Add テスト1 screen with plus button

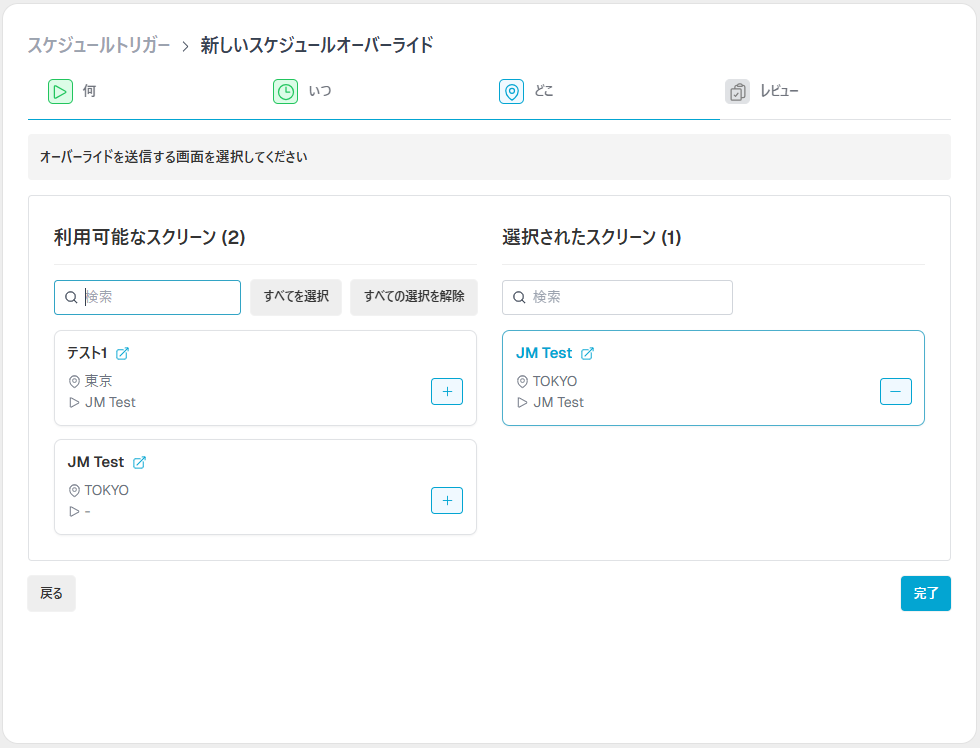click(447, 392)
